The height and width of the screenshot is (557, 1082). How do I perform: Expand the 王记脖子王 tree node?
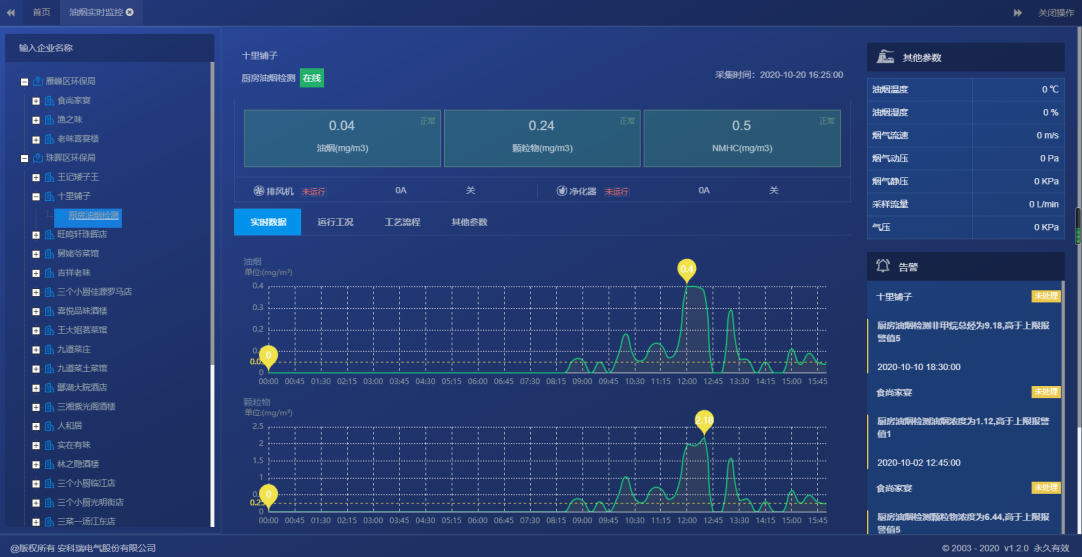[x=36, y=177]
